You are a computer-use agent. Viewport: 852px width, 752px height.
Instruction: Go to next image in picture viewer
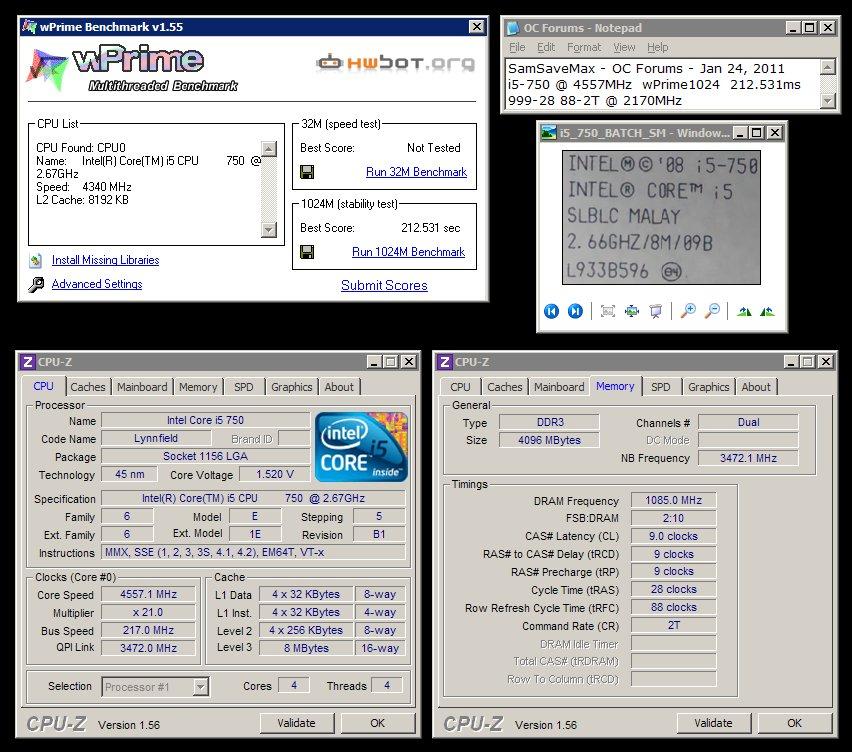pos(575,311)
